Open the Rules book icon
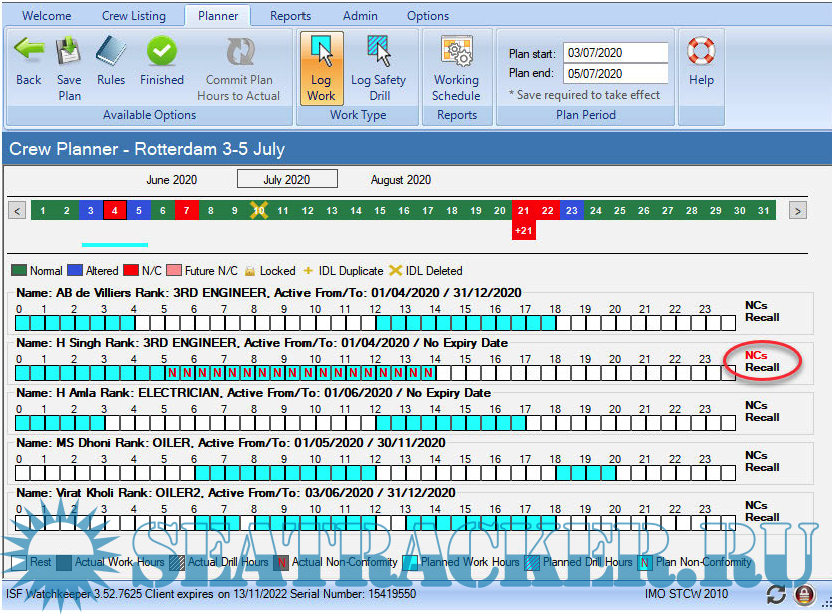832x616 pixels. pos(111,53)
